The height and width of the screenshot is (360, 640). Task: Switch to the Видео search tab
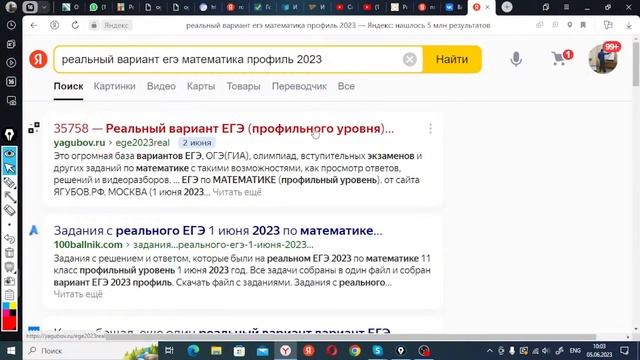coord(161,86)
